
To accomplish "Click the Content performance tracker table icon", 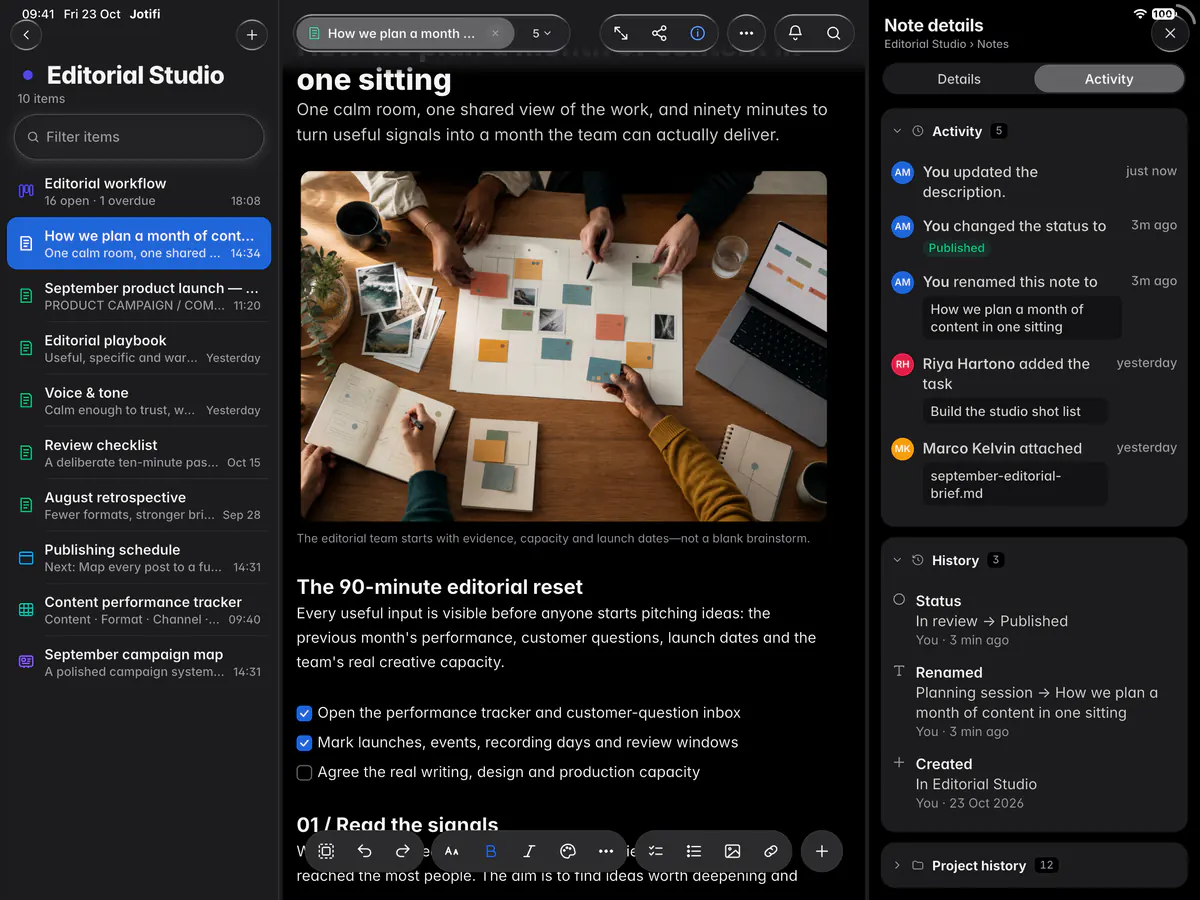I will pos(26,610).
